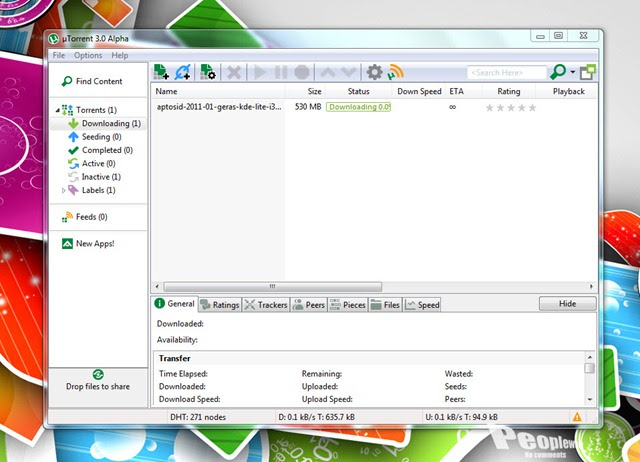Screen dimensions: 640x462
Task: Sort by Rating column header
Action: click(509, 91)
